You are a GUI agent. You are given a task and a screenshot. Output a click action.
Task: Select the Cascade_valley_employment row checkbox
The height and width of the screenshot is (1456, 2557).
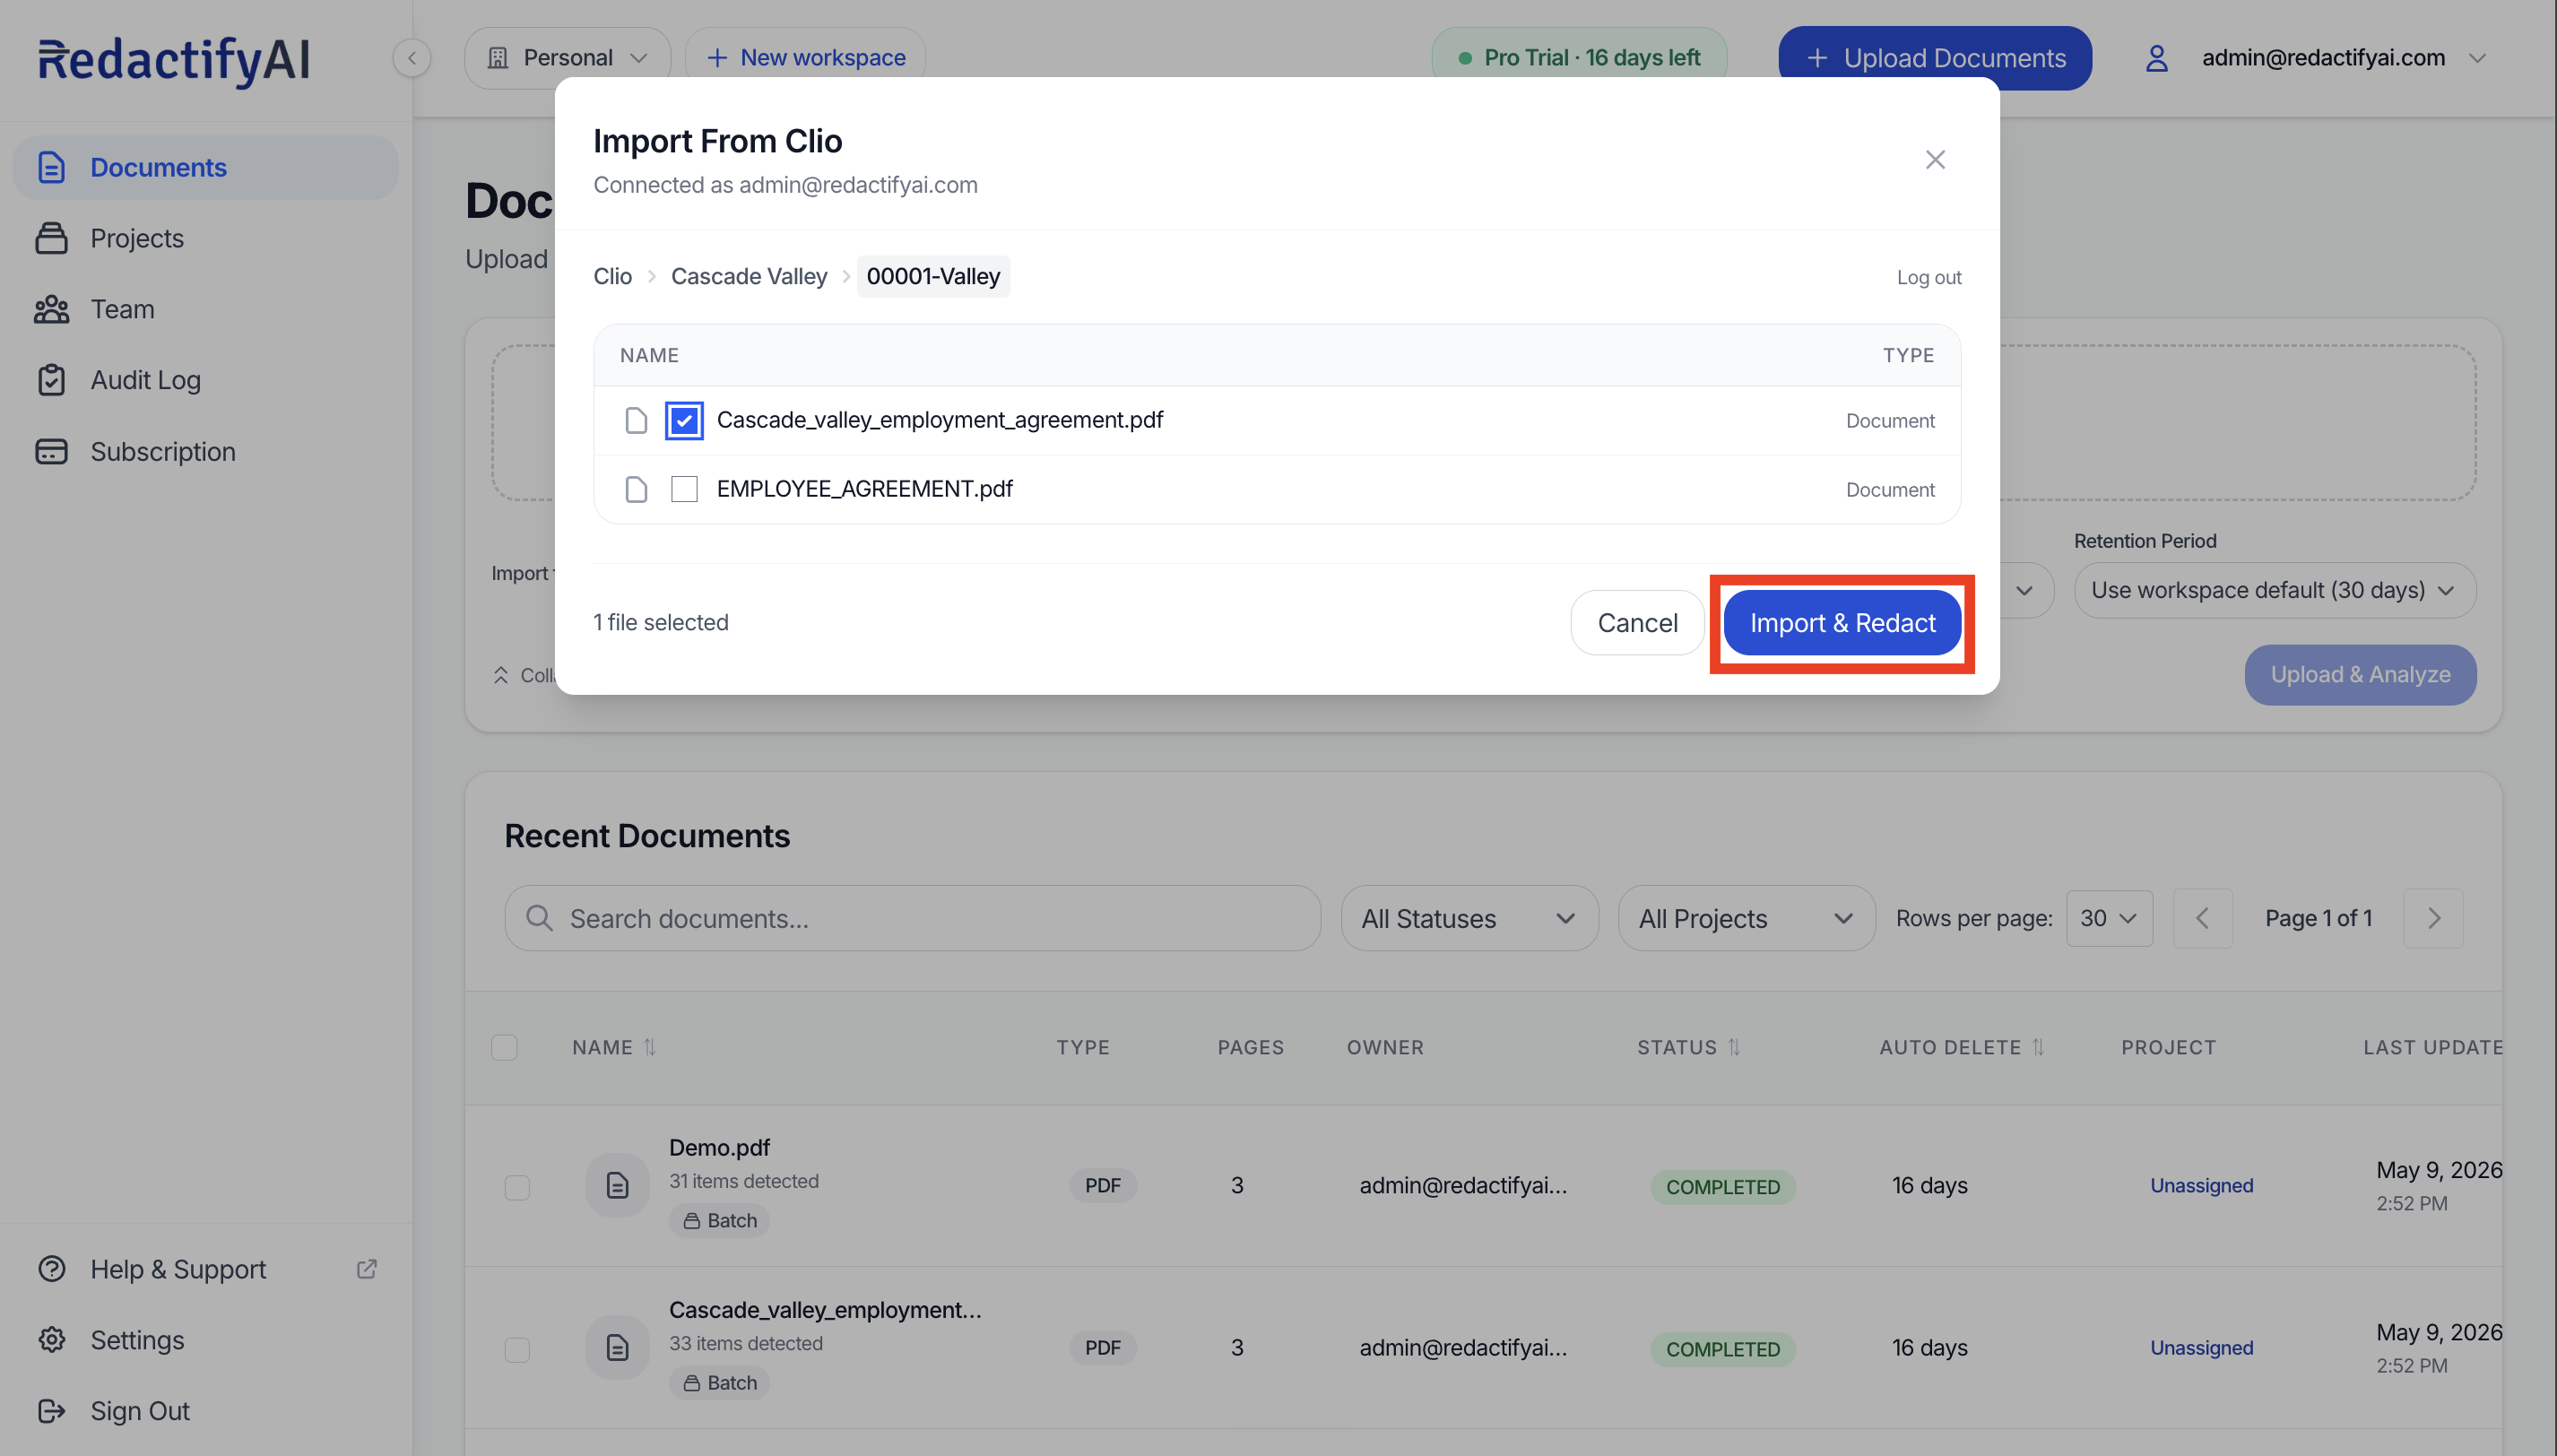pyautogui.click(x=517, y=1349)
